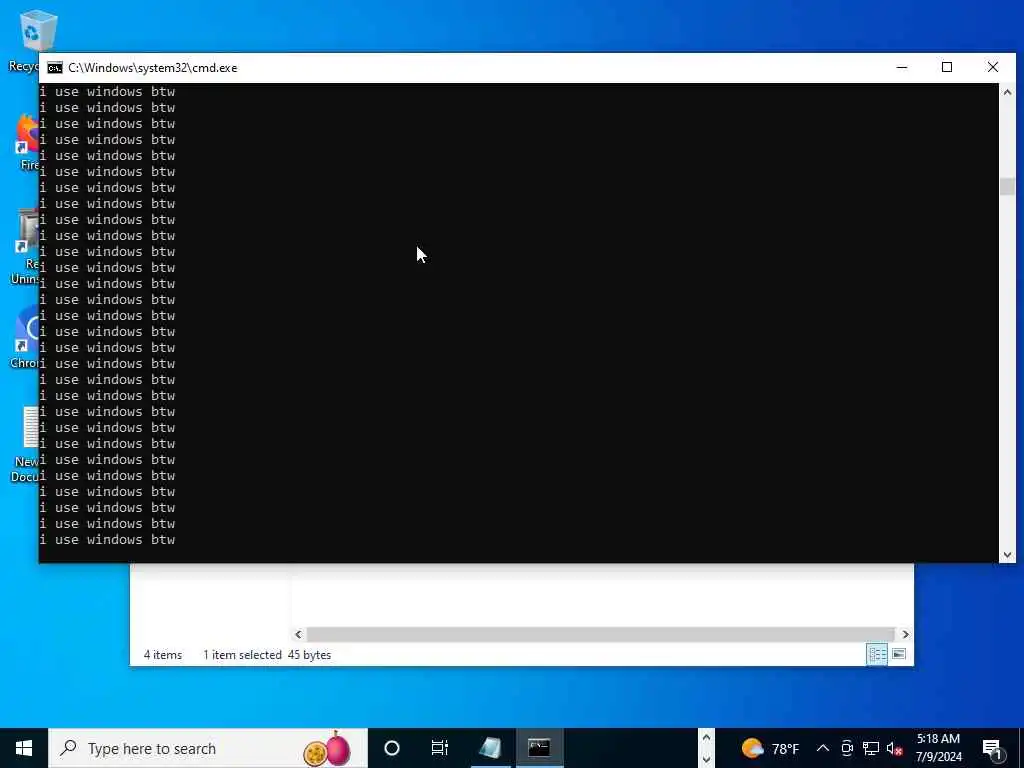
Task: Click the cmd scrollbar down arrow
Action: tap(1007, 554)
